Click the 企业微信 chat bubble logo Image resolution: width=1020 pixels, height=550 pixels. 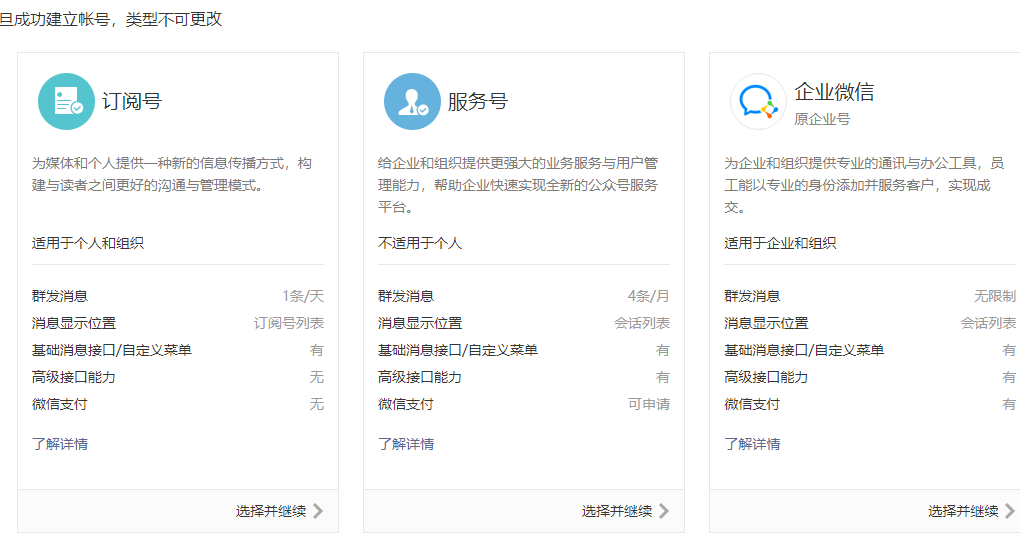point(758,102)
